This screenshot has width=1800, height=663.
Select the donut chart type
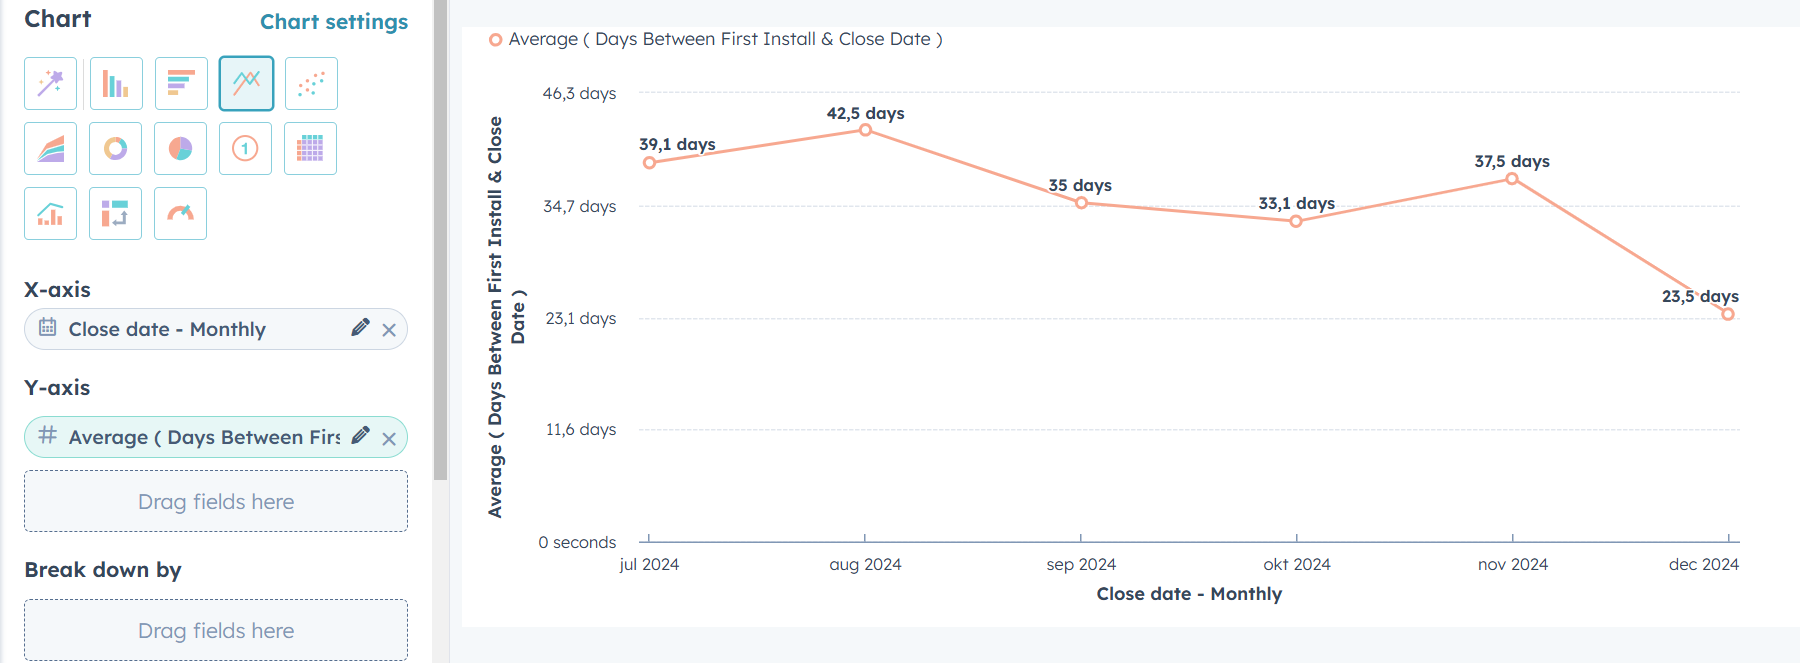115,148
